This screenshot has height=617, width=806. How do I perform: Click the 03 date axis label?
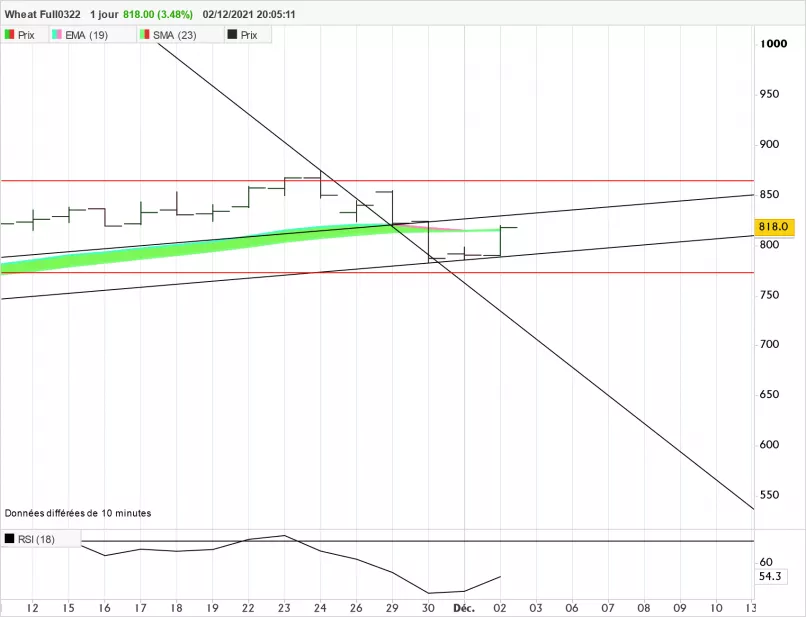[x=536, y=608]
